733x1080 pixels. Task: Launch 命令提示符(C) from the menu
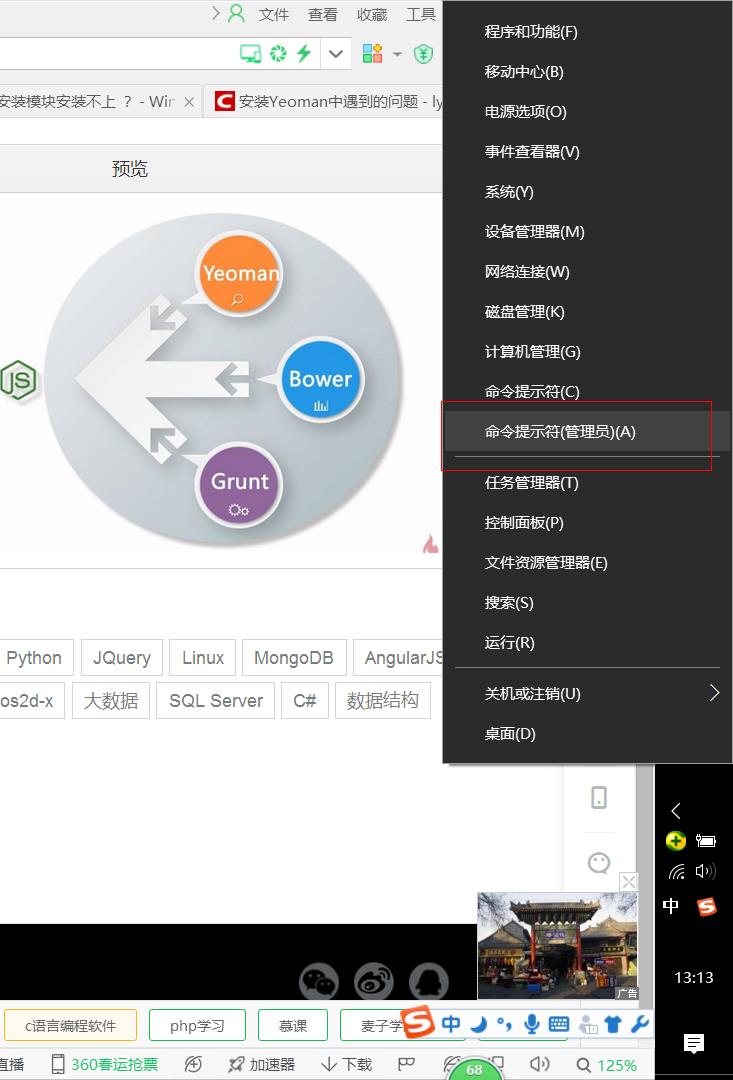[587, 391]
